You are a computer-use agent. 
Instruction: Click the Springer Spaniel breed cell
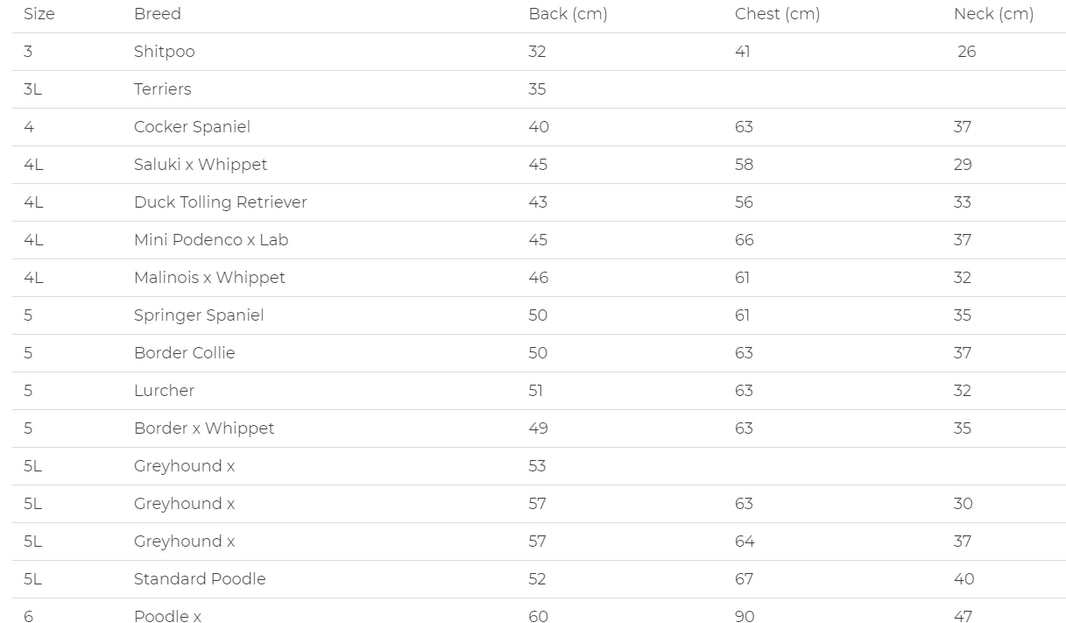click(x=199, y=315)
